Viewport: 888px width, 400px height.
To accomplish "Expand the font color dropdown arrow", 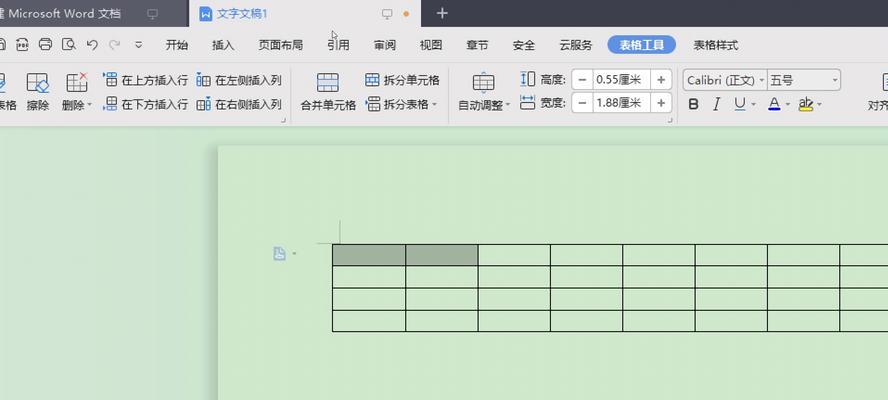I will coord(788,105).
